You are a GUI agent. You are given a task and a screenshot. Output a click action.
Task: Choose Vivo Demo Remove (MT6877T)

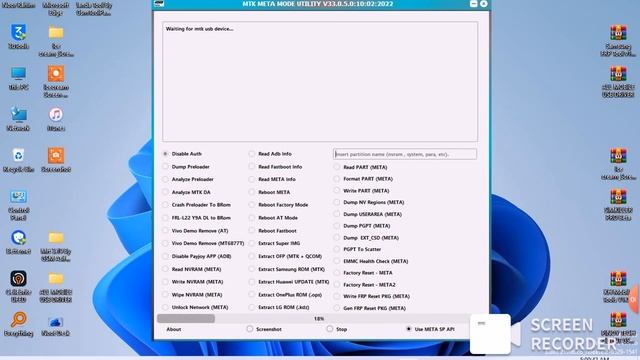(204, 243)
